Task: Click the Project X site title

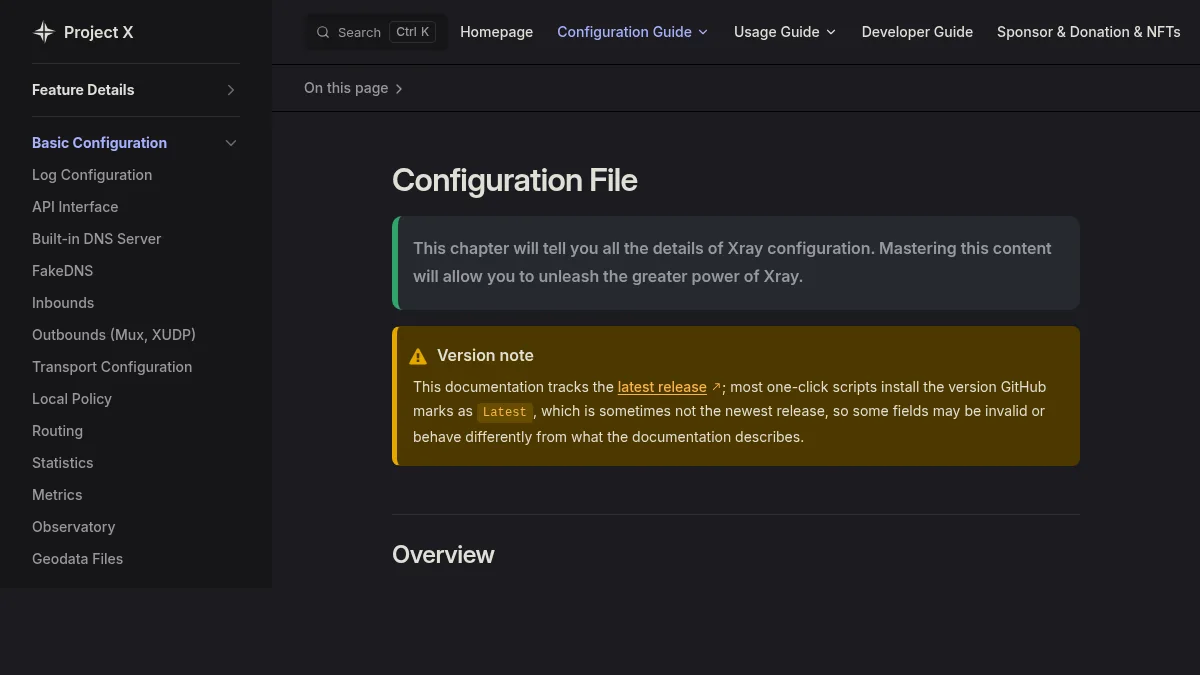Action: [x=98, y=32]
